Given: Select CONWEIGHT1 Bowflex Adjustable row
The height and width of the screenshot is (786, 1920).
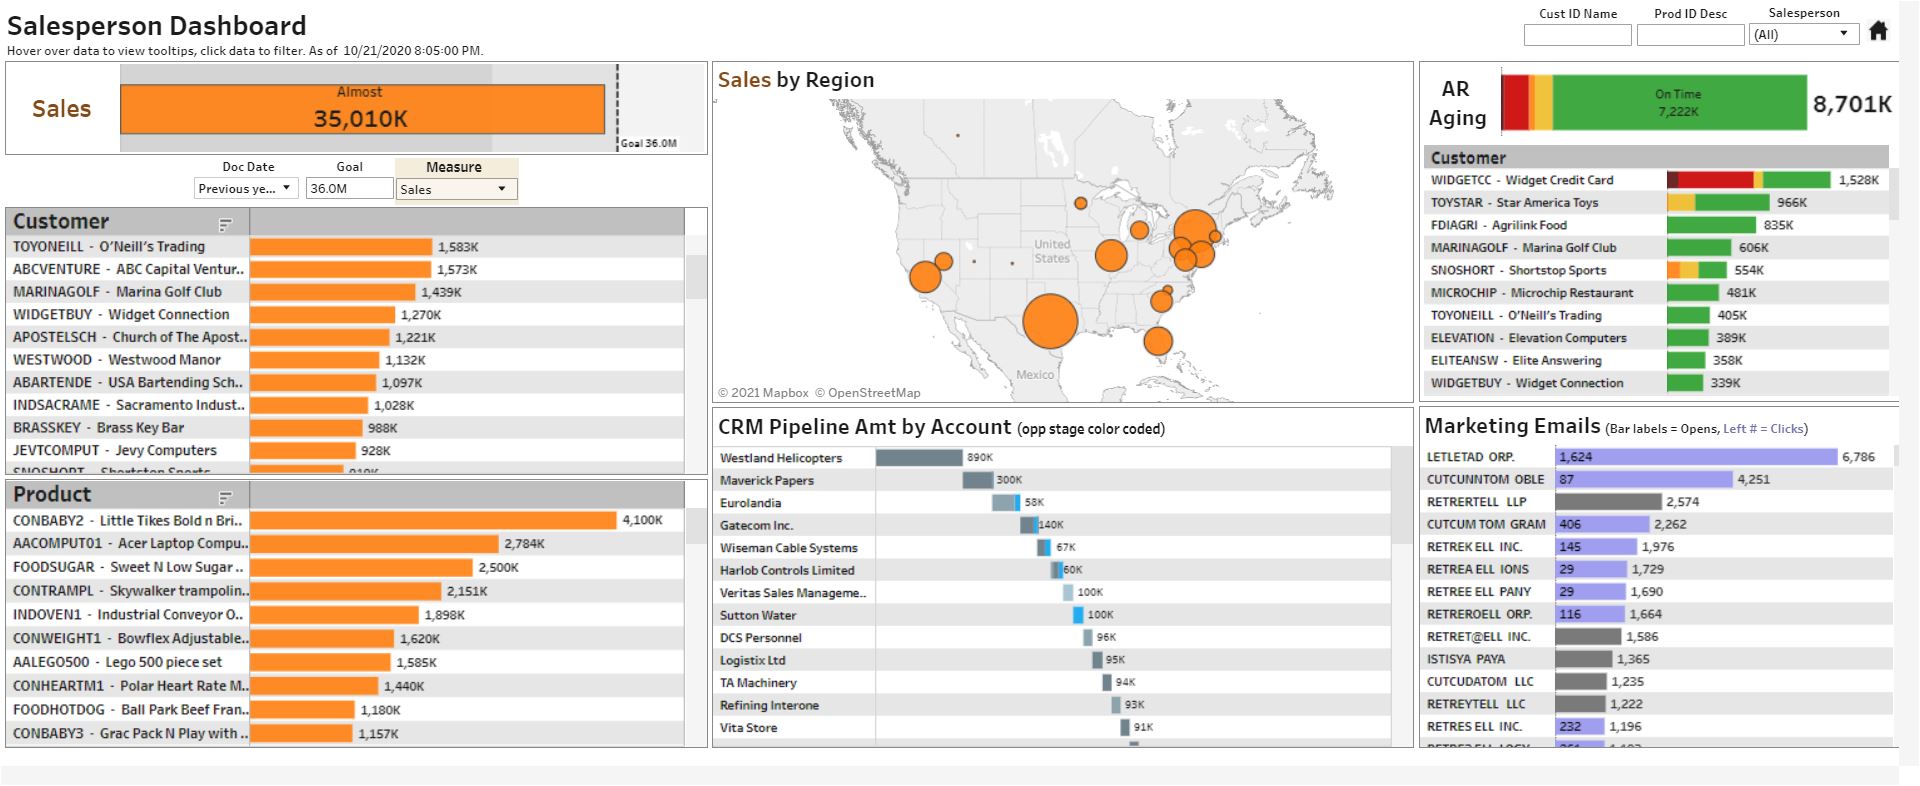Looking at the screenshot, I should pyautogui.click(x=345, y=639).
